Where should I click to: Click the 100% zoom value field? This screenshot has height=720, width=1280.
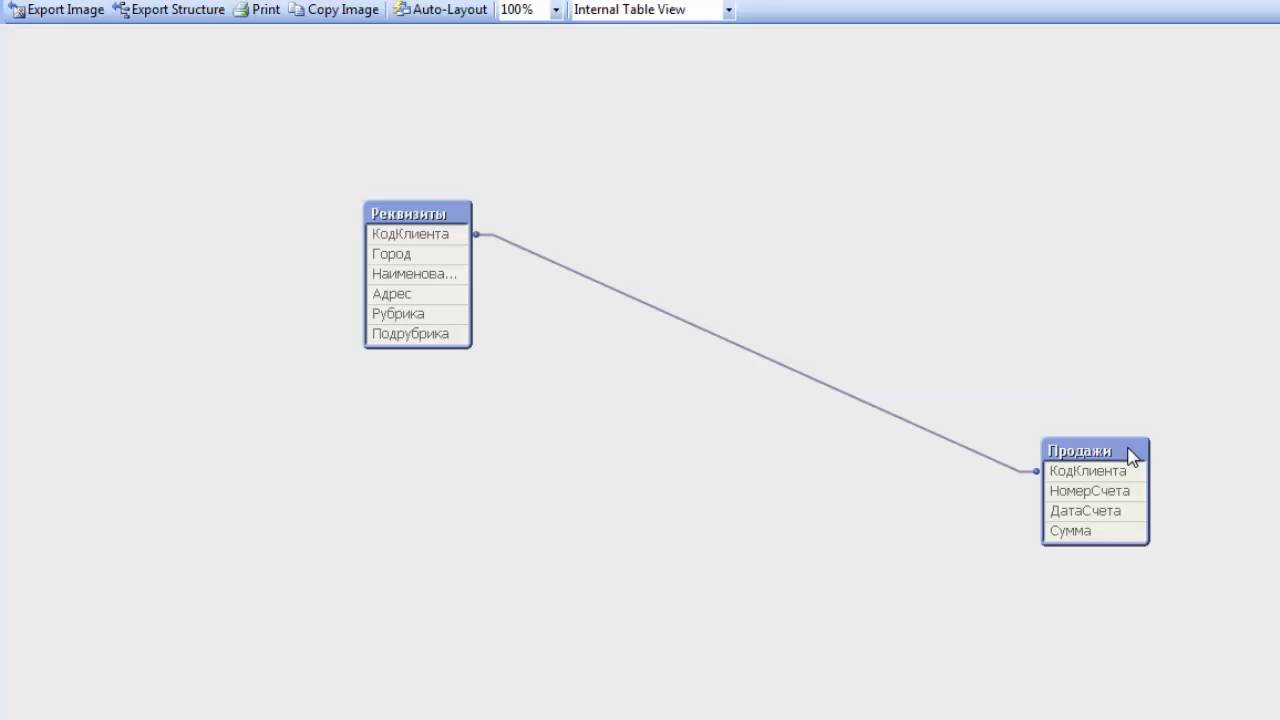[x=523, y=10]
